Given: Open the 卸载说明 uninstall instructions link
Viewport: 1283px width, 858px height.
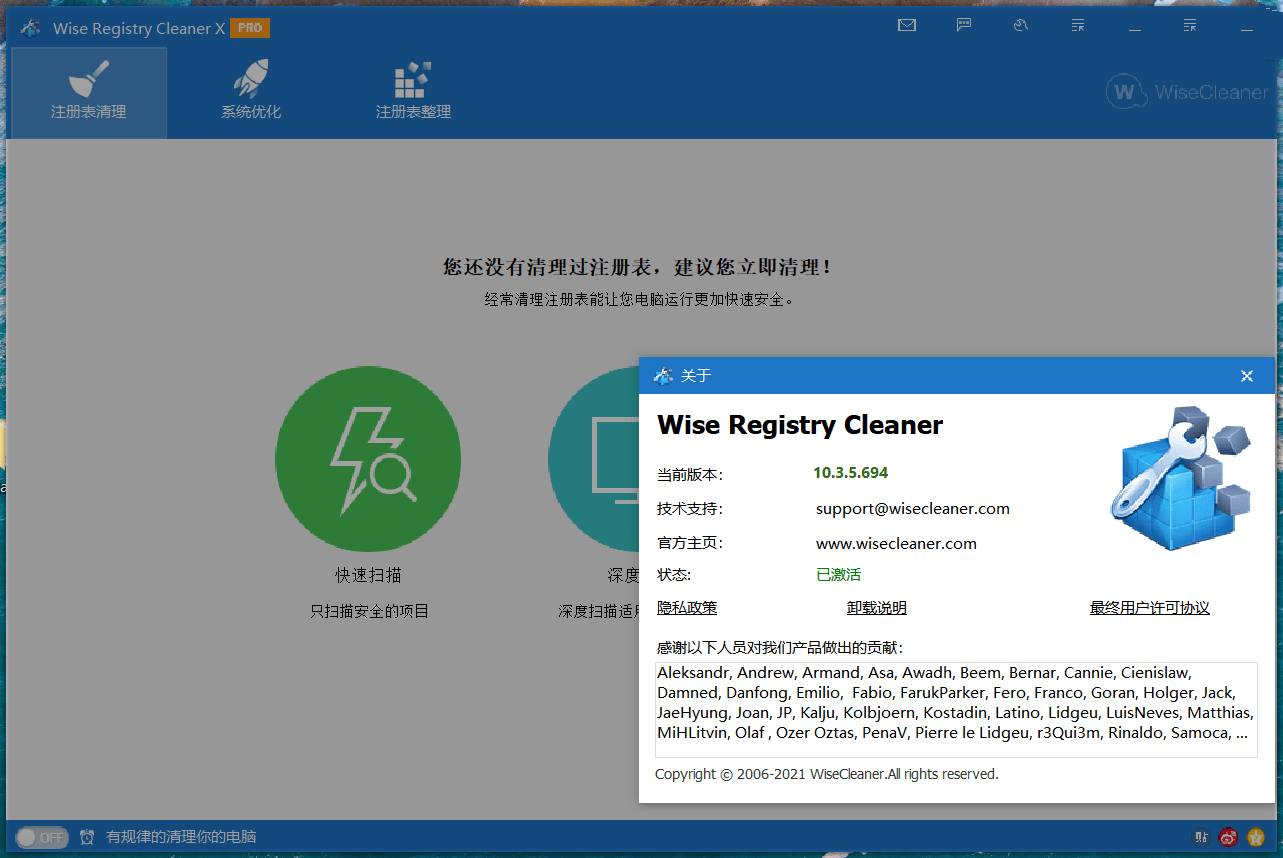Looking at the screenshot, I should (x=876, y=607).
